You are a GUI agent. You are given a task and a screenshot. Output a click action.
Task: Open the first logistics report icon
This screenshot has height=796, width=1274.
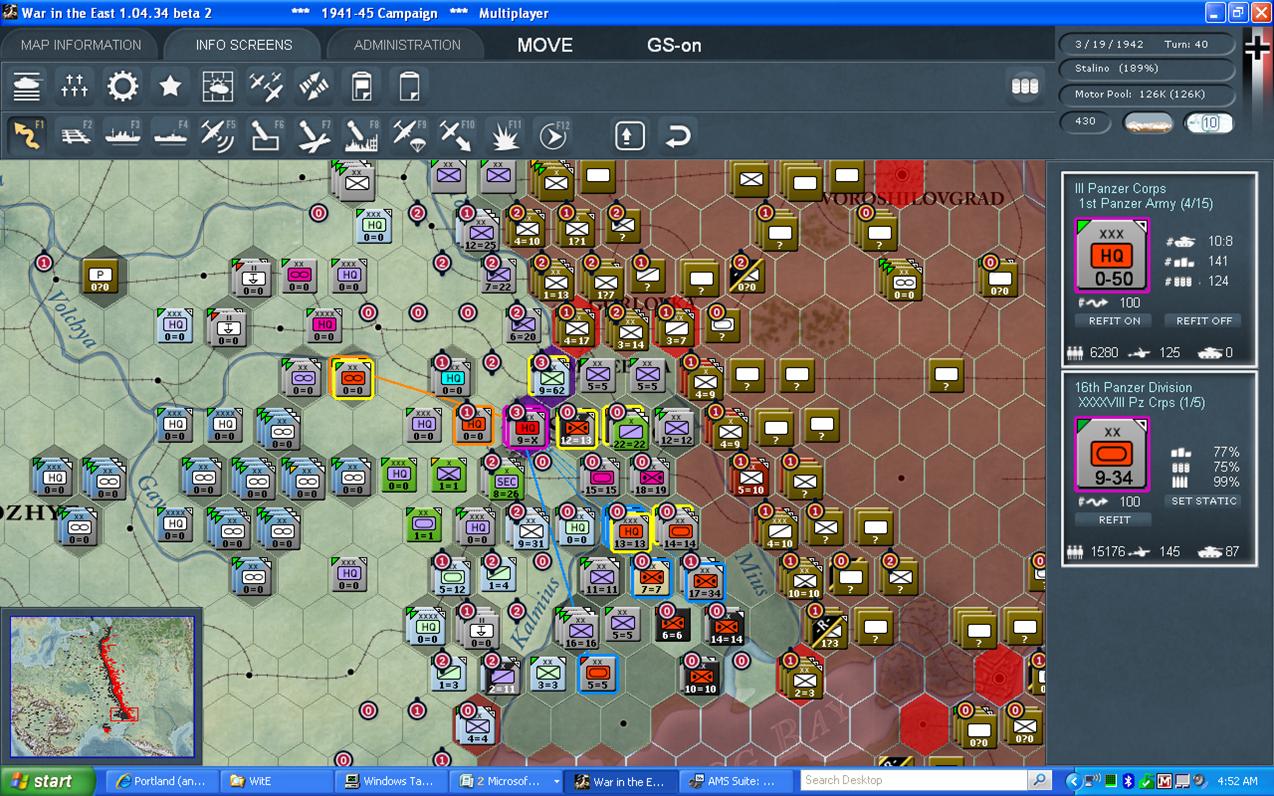[x=361, y=87]
